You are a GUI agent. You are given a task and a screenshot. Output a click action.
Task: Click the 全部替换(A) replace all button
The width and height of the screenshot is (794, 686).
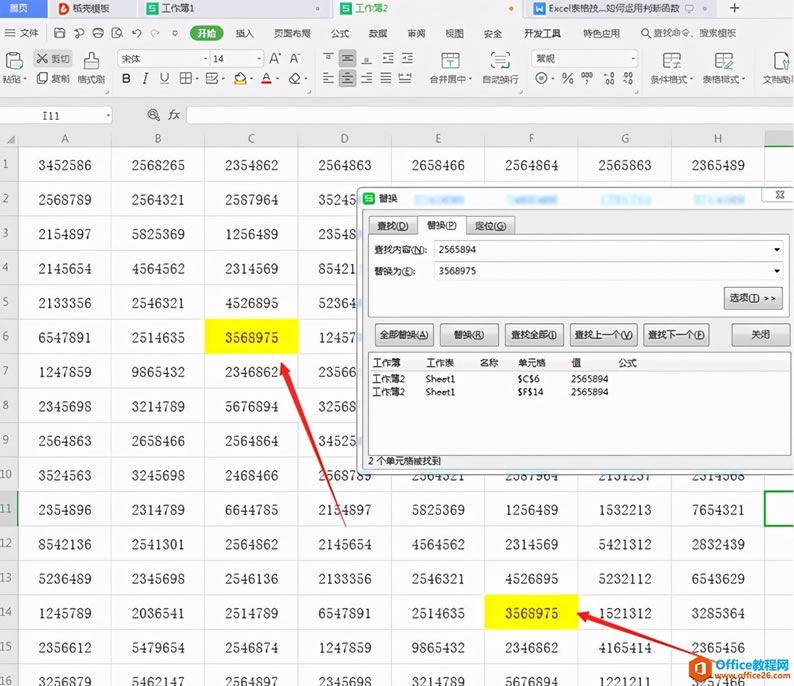tap(404, 335)
